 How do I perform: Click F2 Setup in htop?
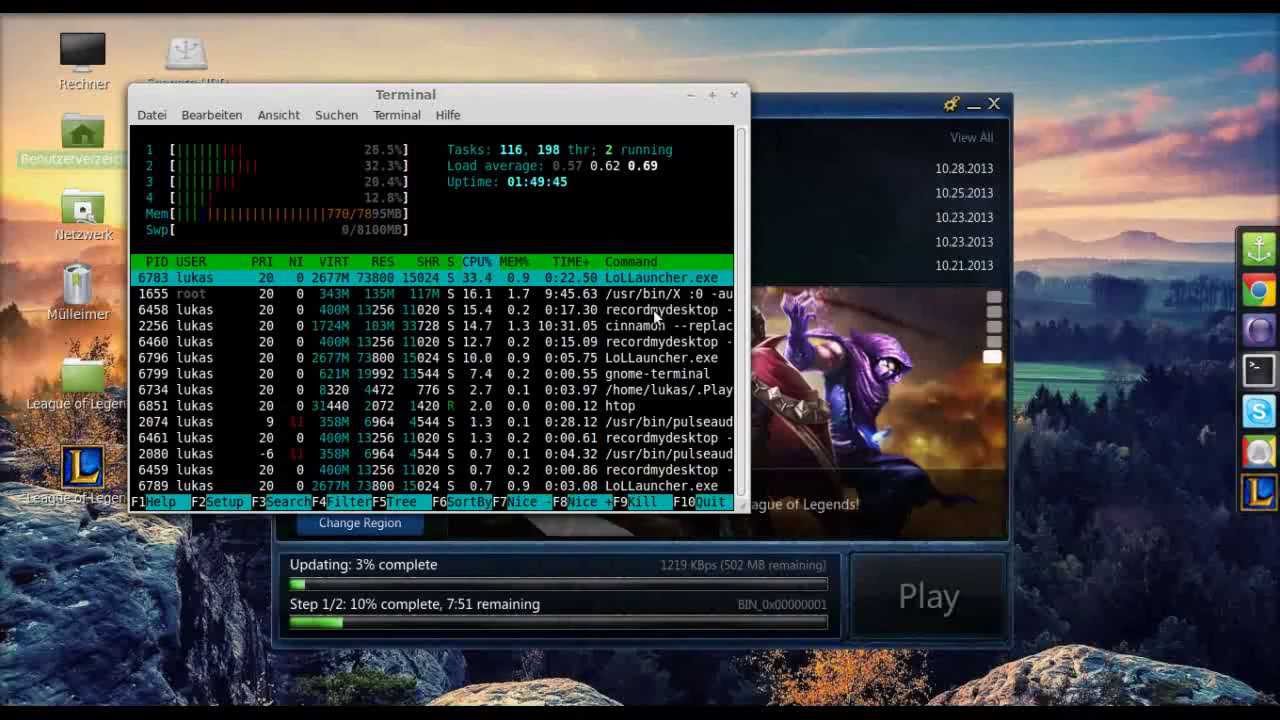click(x=220, y=502)
